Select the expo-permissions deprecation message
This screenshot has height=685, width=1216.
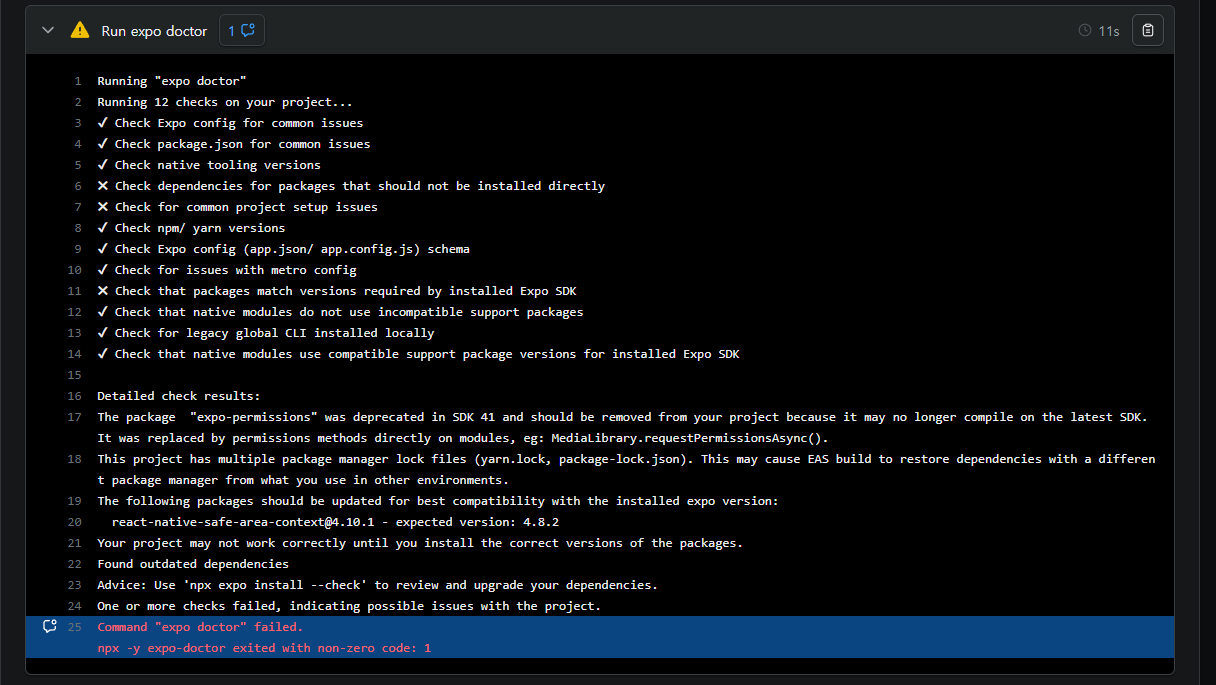[623, 427]
